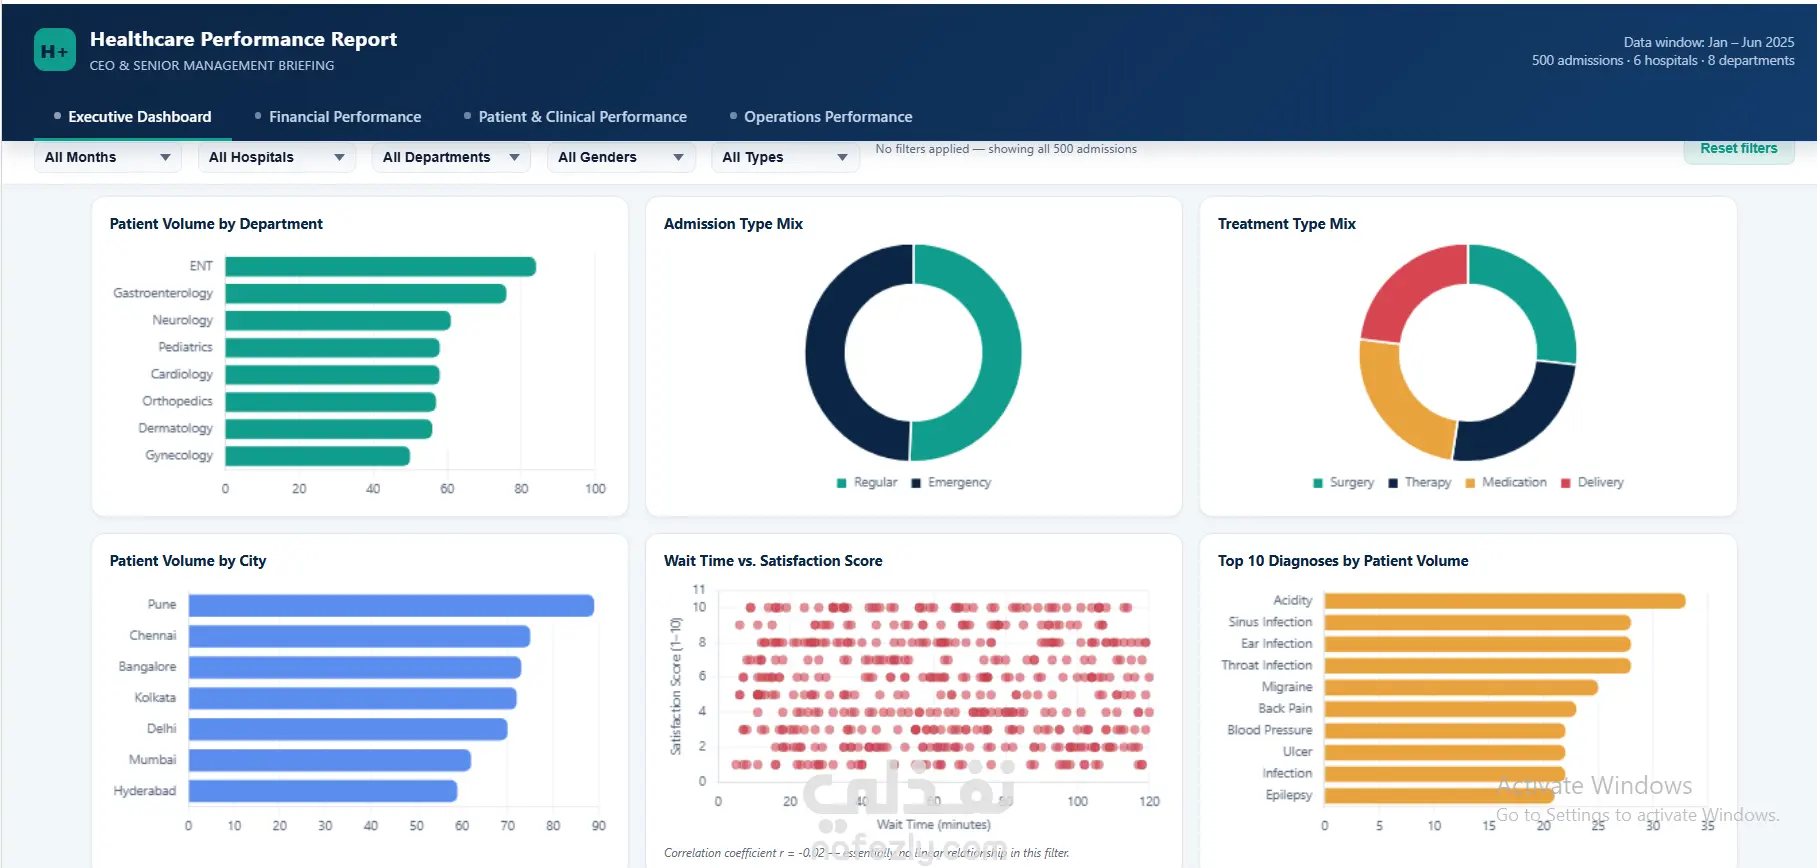Open the All Types dropdown
Image resolution: width=1817 pixels, height=868 pixels.
[785, 157]
